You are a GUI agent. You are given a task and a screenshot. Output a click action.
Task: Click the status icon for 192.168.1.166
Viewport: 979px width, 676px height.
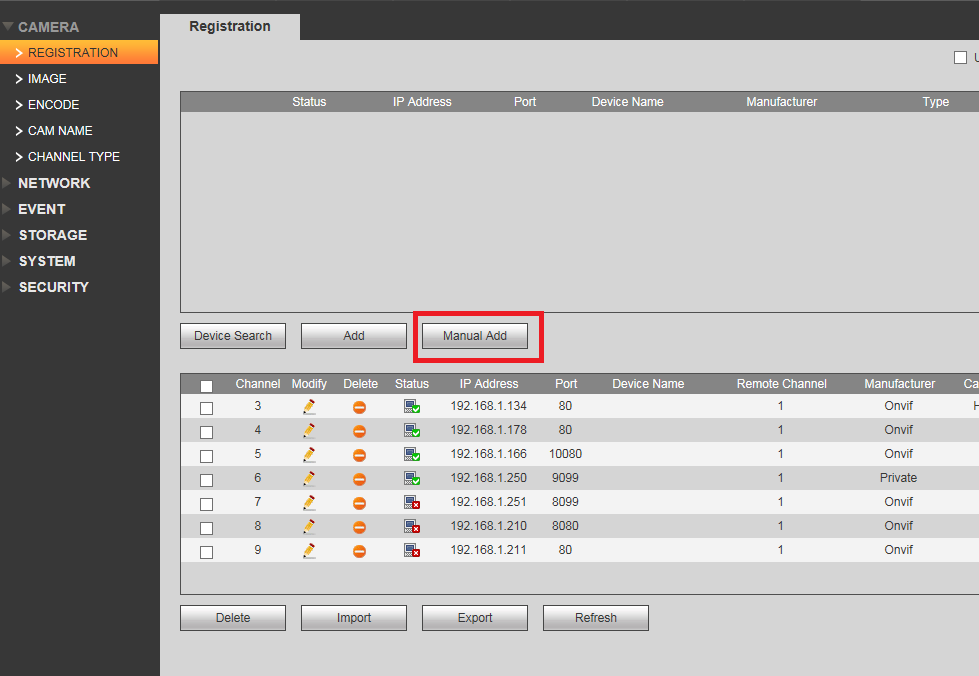[x=411, y=454]
